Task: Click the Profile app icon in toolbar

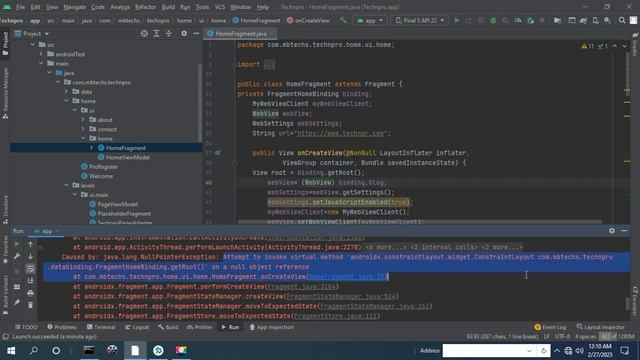Action: pyautogui.click(x=518, y=20)
